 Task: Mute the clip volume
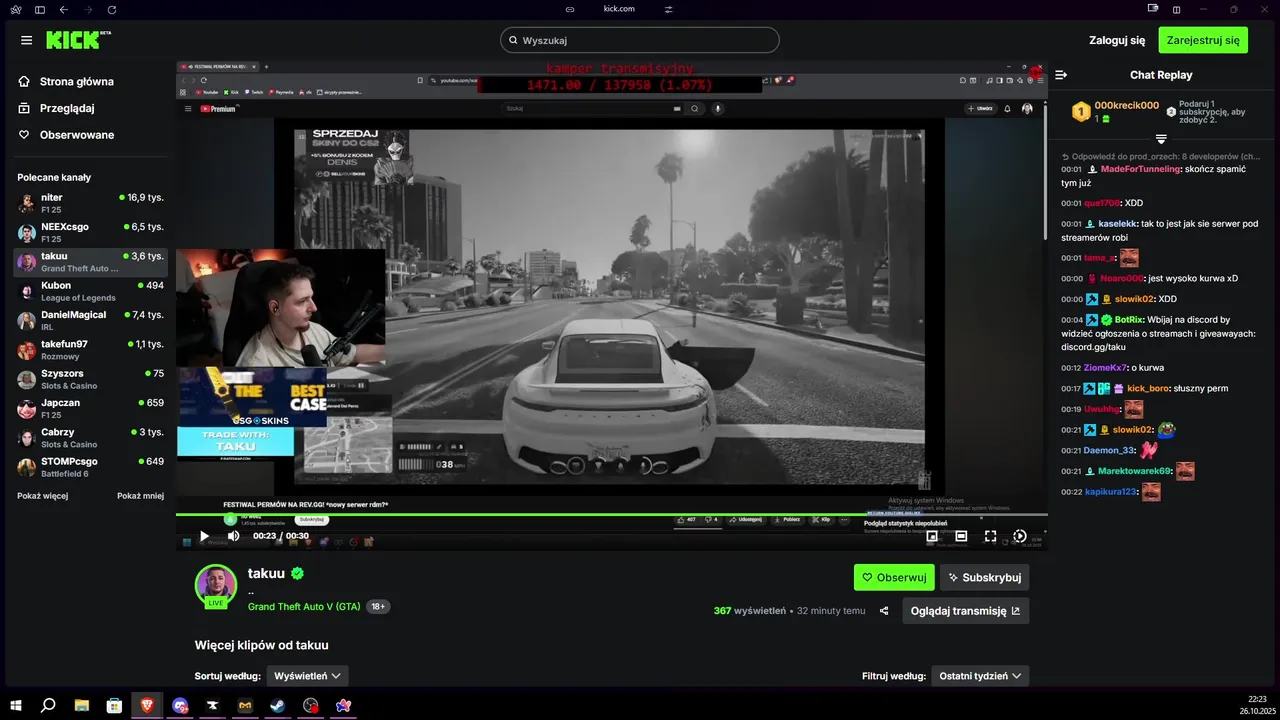click(233, 536)
